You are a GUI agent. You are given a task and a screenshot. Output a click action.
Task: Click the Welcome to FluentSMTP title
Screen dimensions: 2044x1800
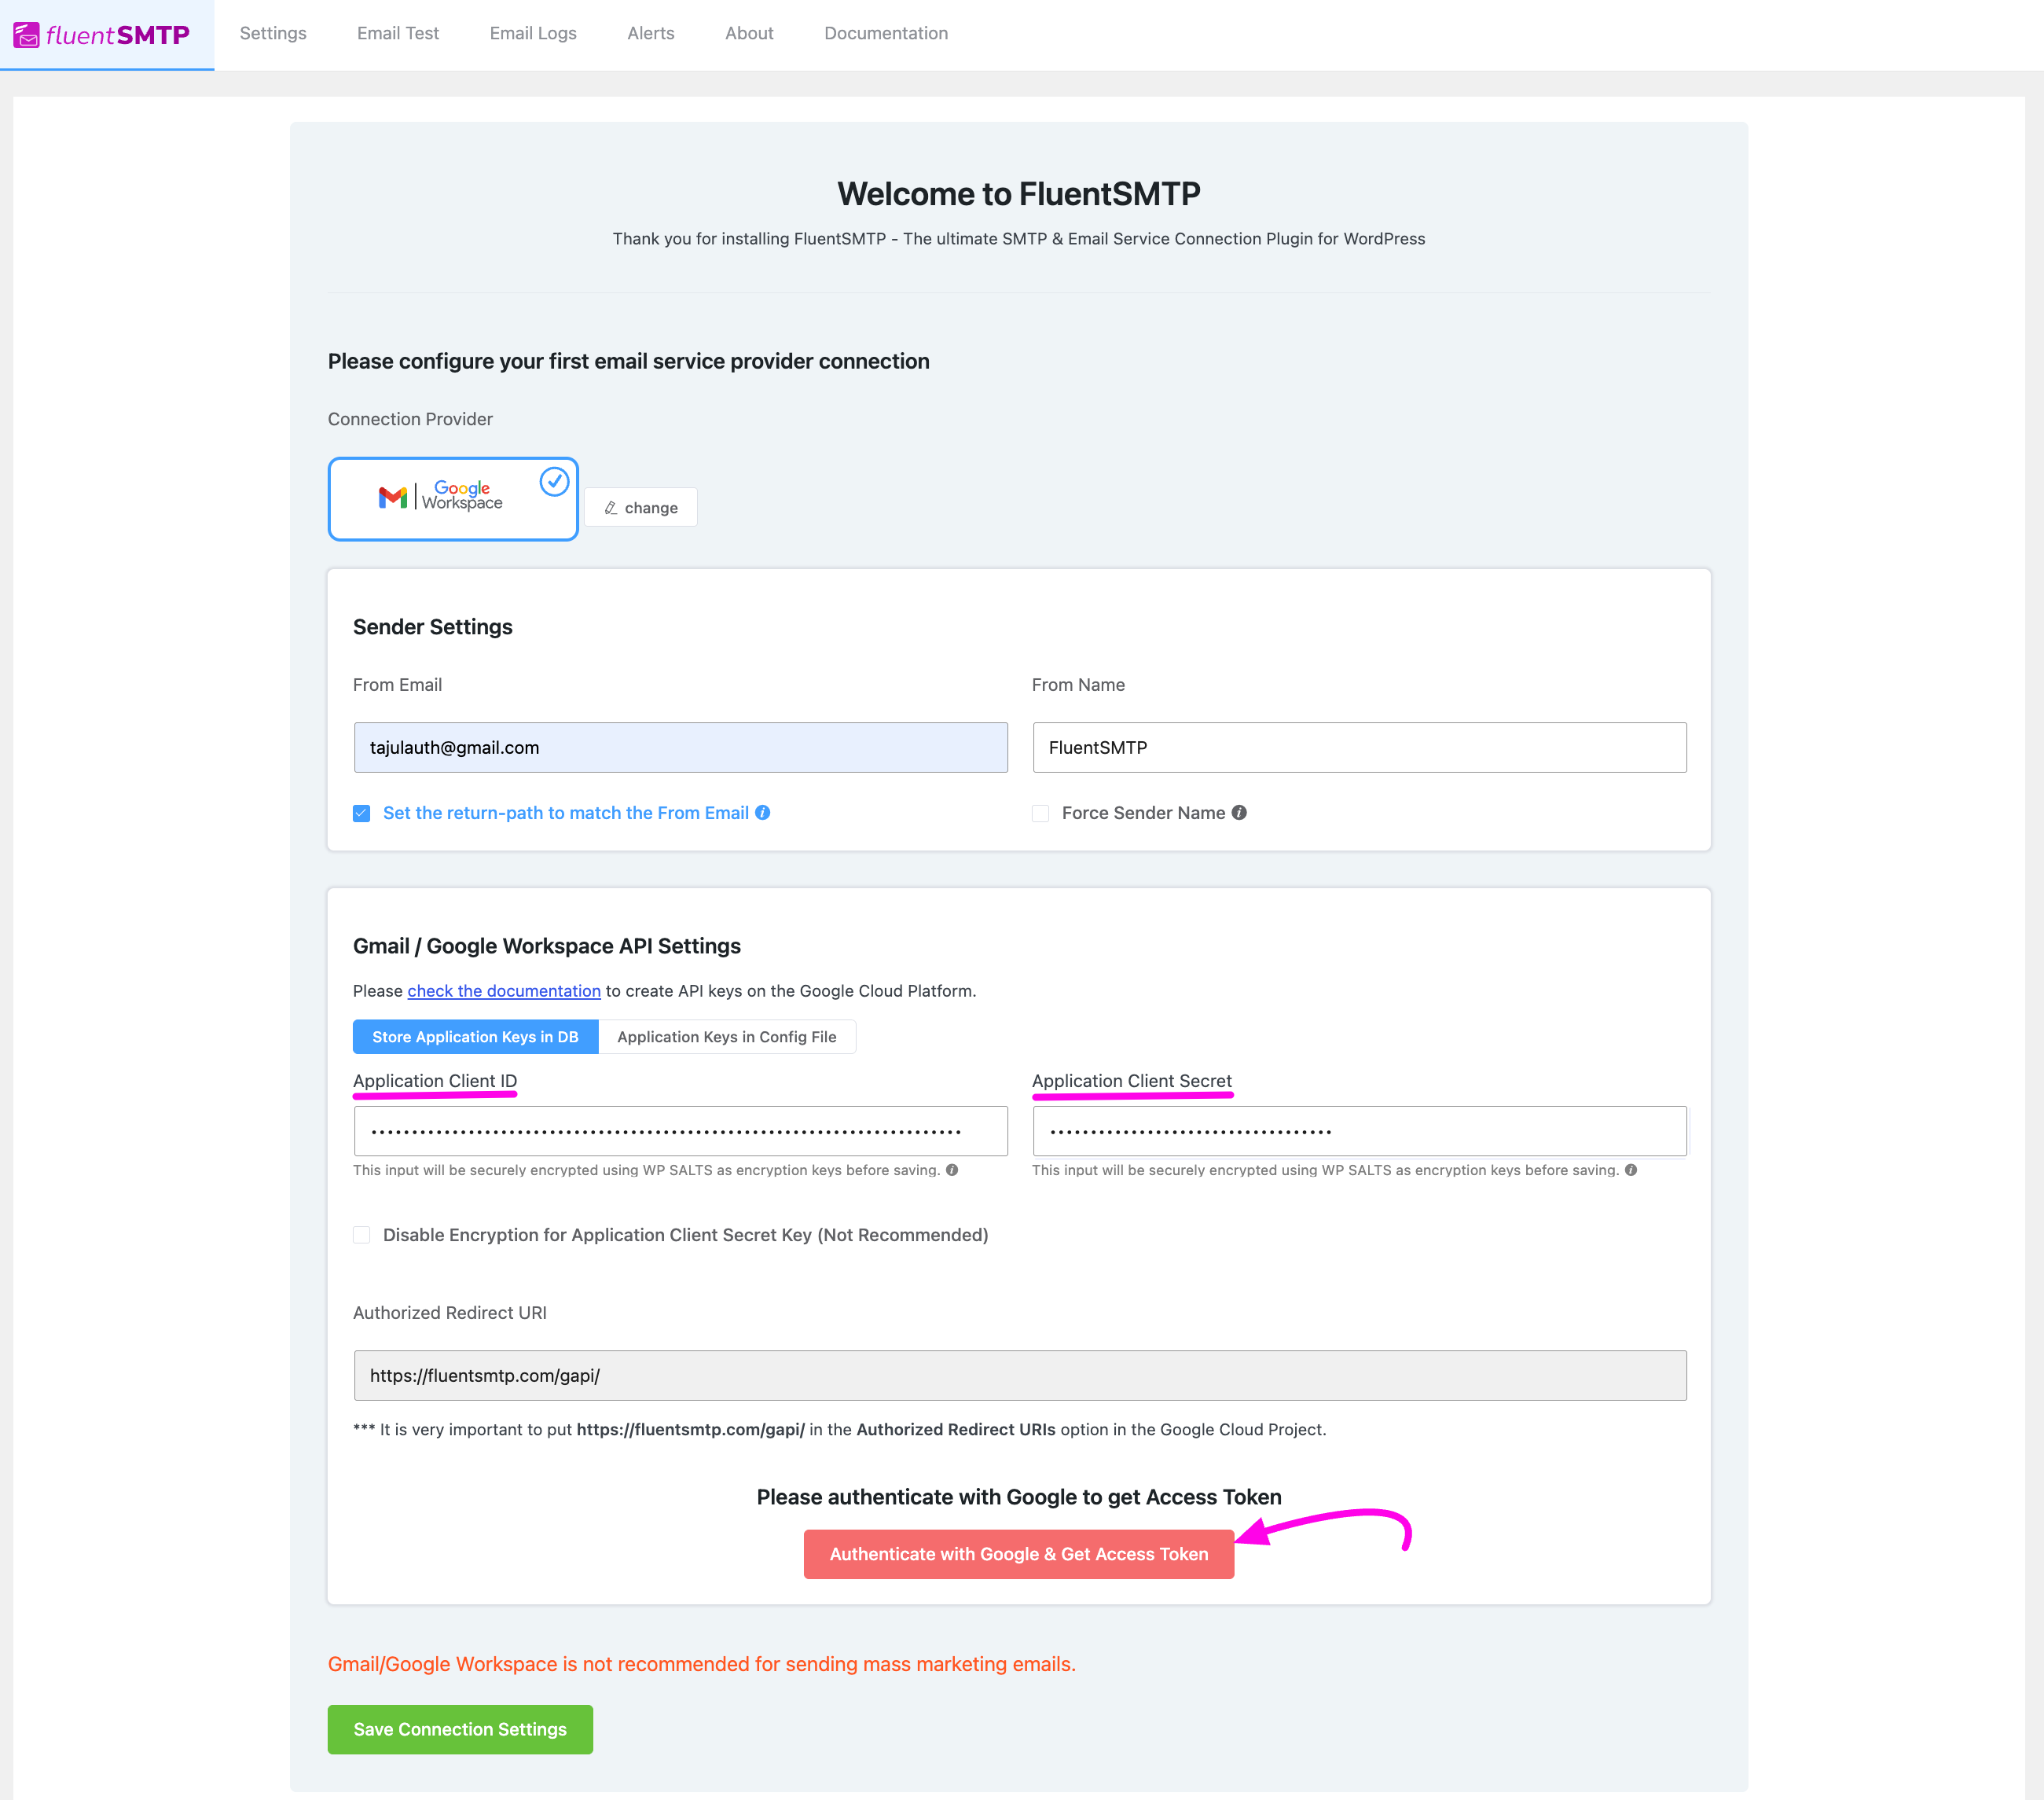[x=1019, y=194]
